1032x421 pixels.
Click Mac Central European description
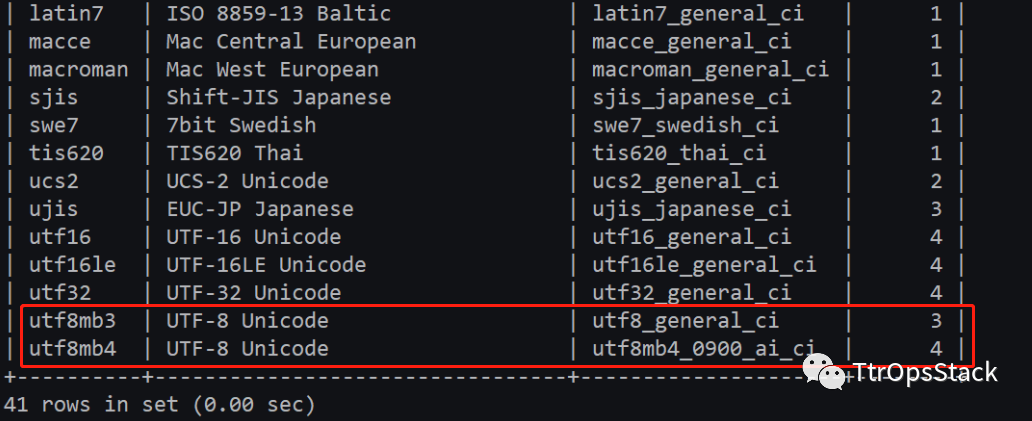[291, 42]
